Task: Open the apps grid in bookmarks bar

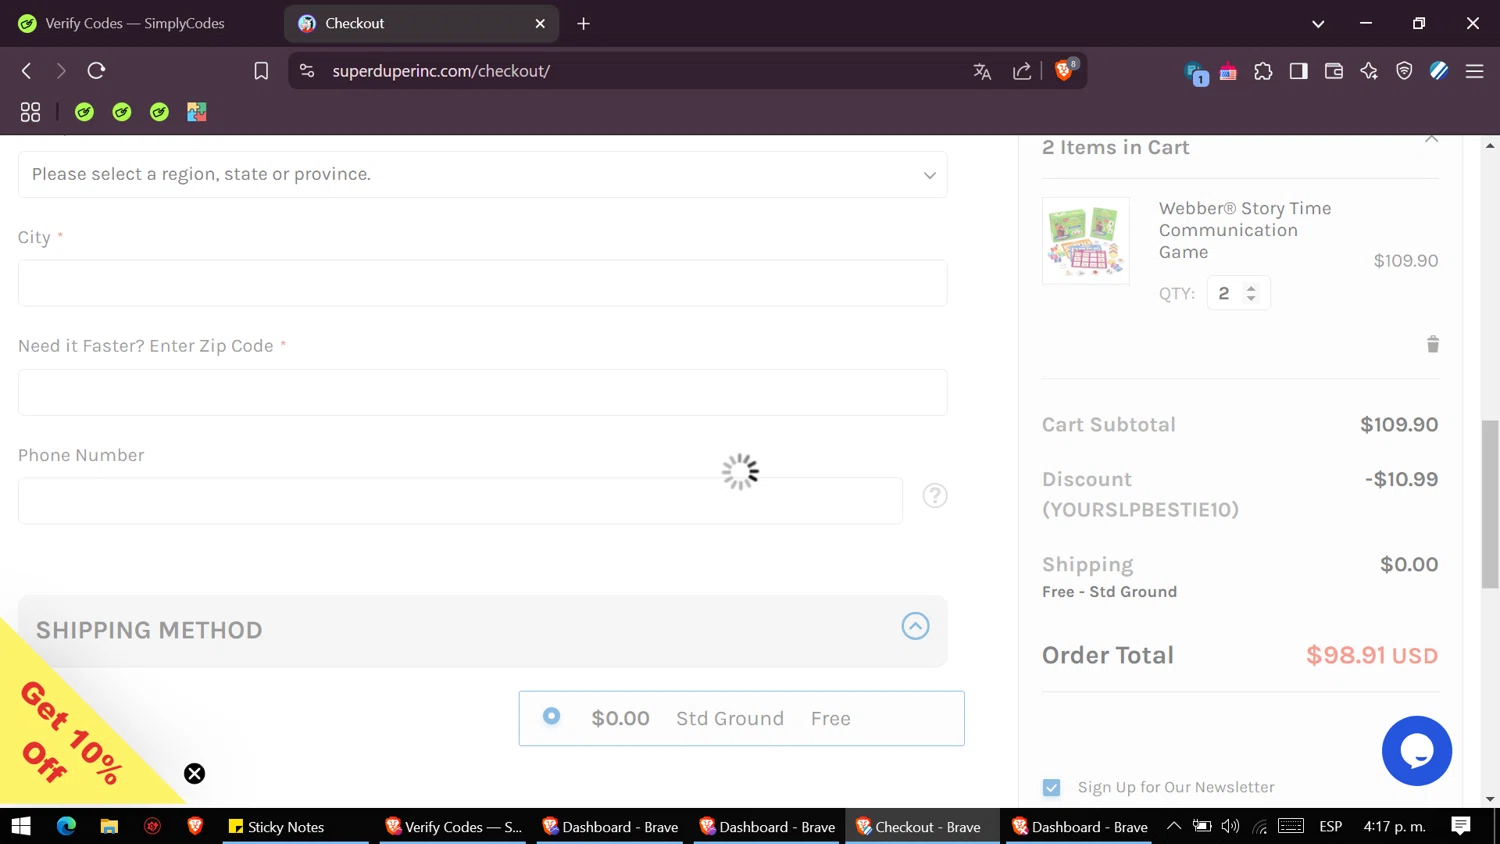Action: [x=30, y=112]
